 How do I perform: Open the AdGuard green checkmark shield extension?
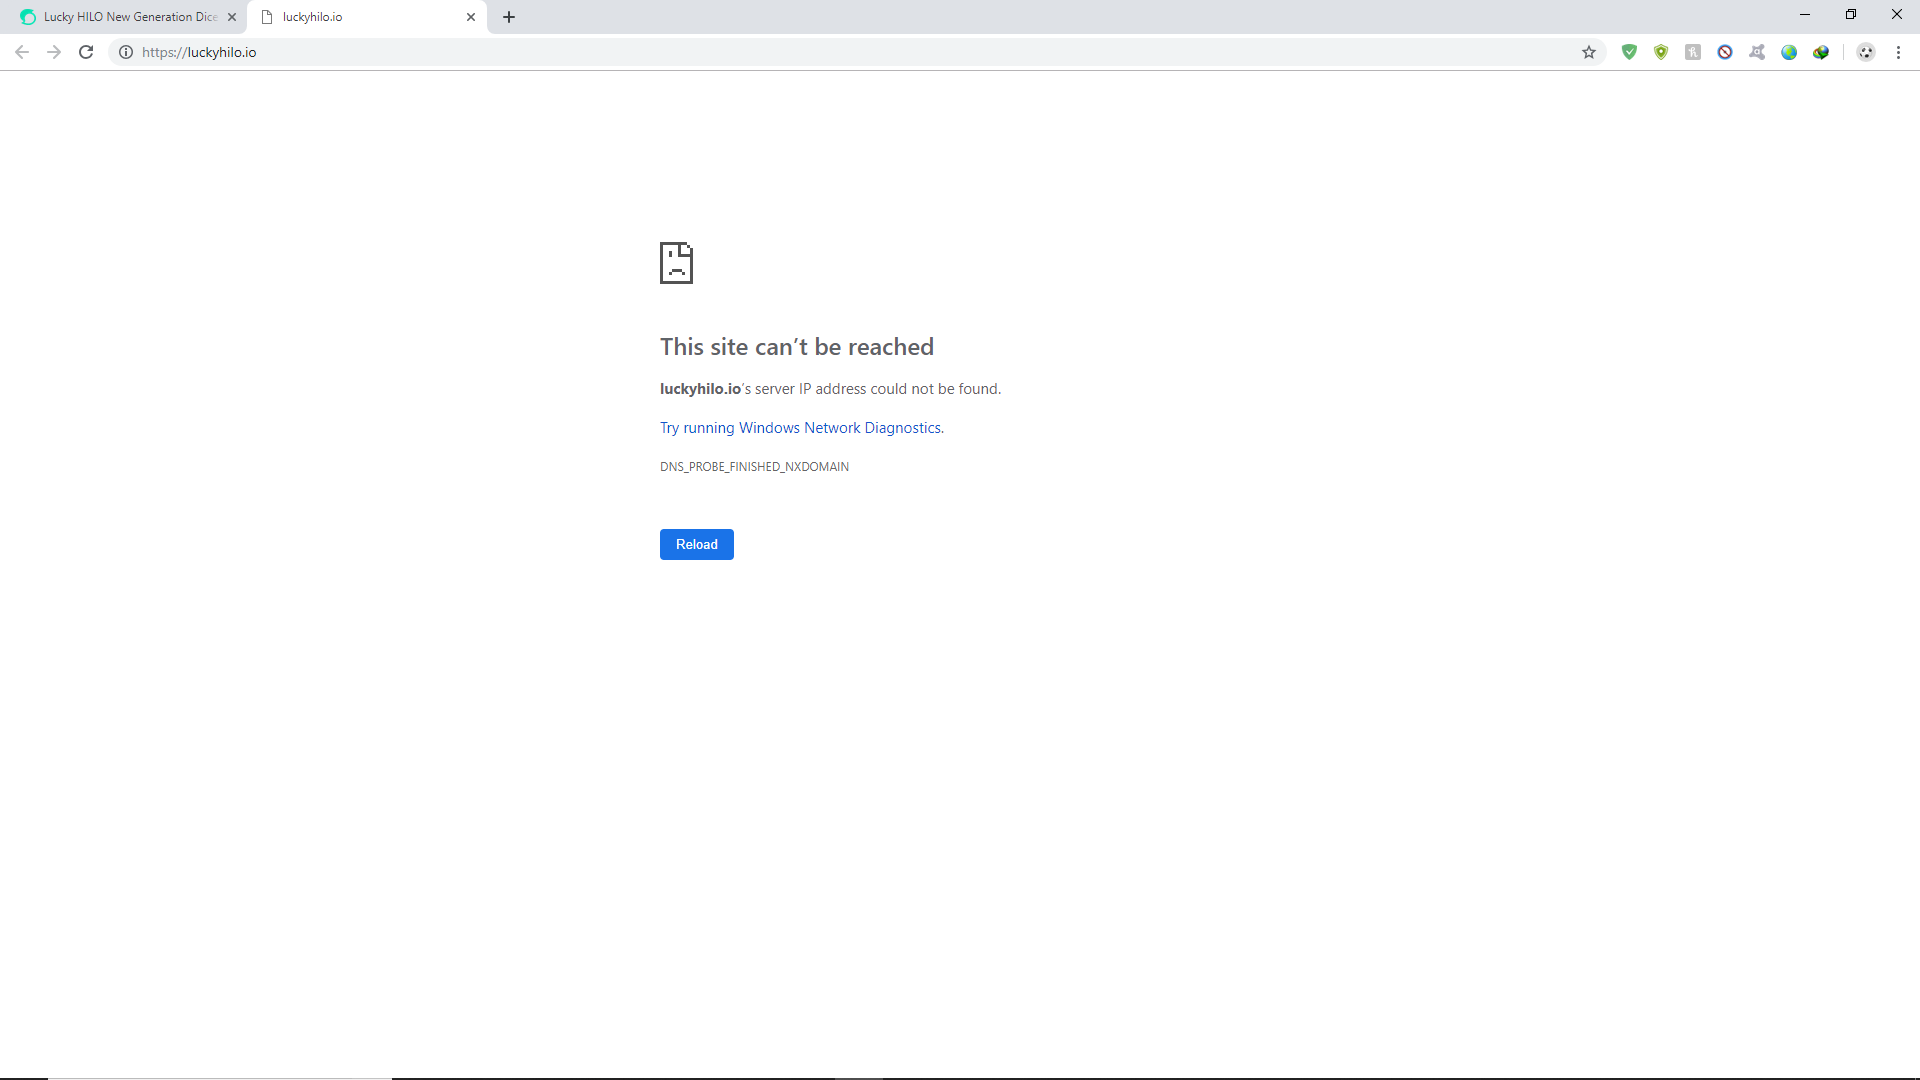click(x=1629, y=52)
